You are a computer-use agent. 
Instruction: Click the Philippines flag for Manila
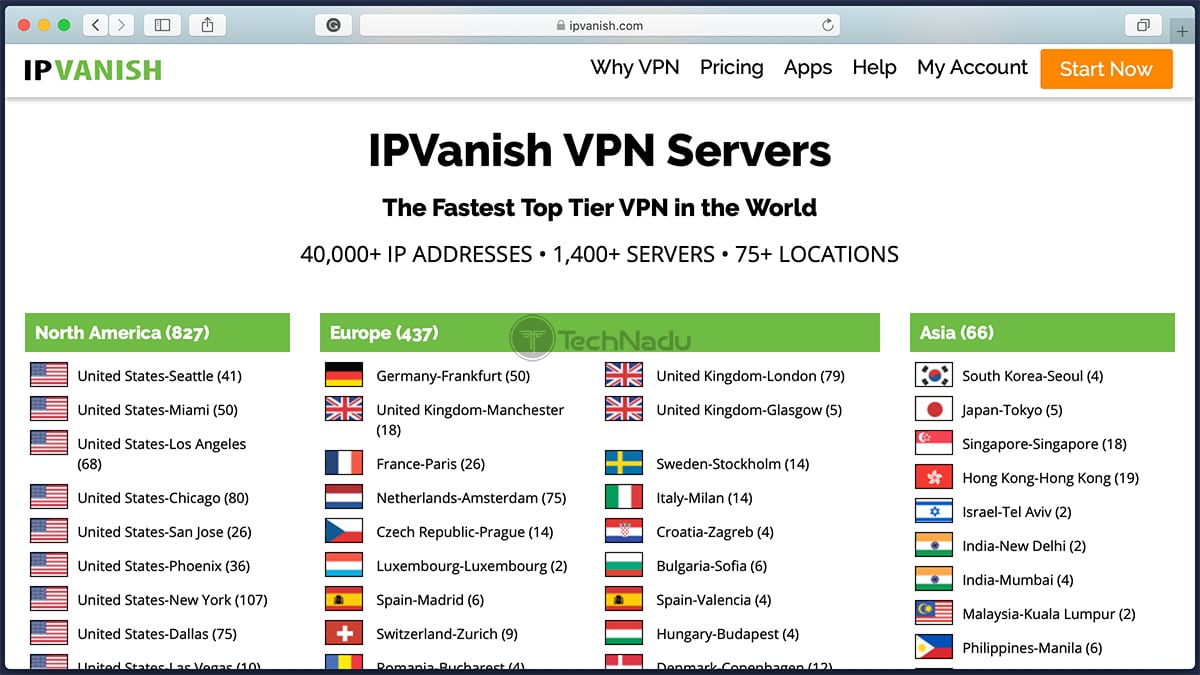click(934, 648)
